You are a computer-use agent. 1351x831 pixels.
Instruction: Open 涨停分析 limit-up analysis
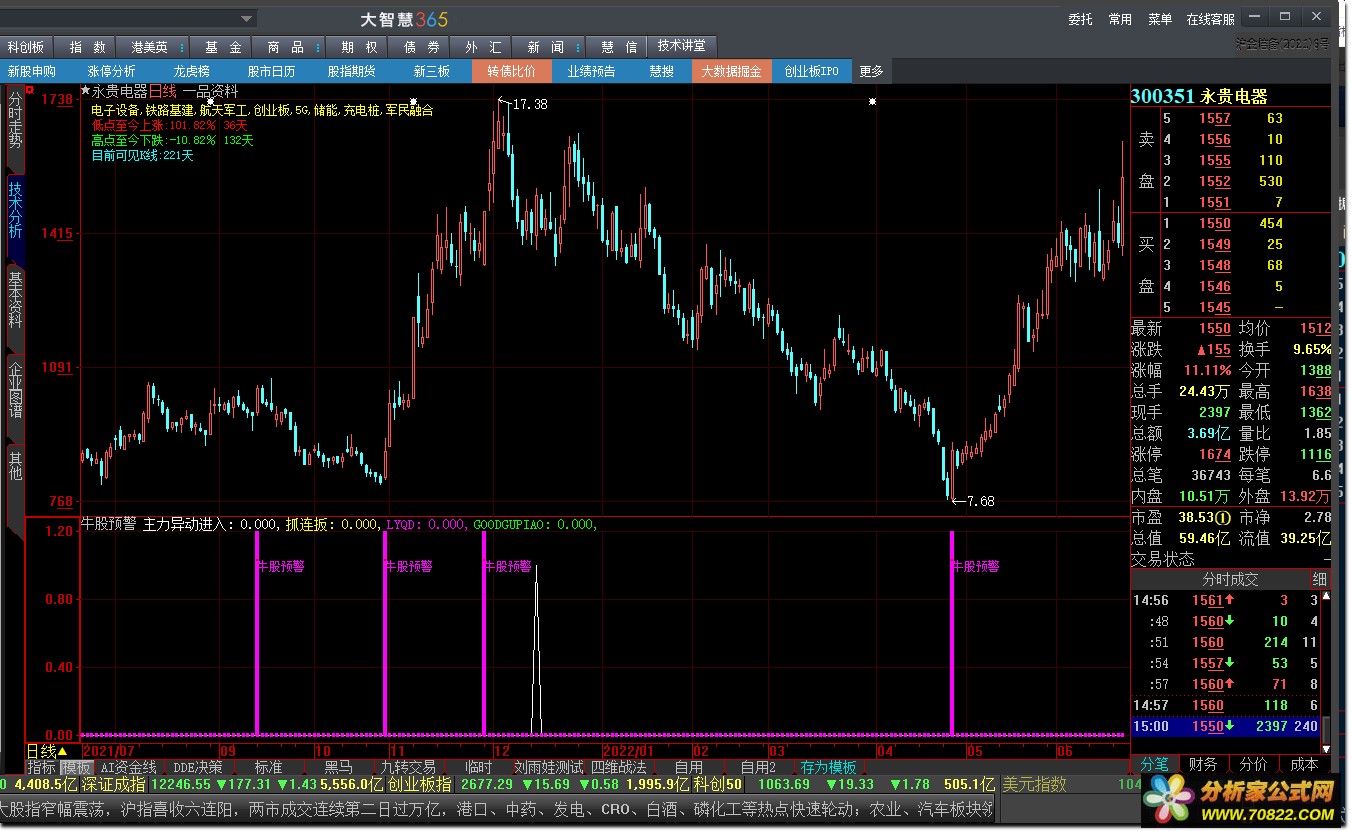[112, 71]
